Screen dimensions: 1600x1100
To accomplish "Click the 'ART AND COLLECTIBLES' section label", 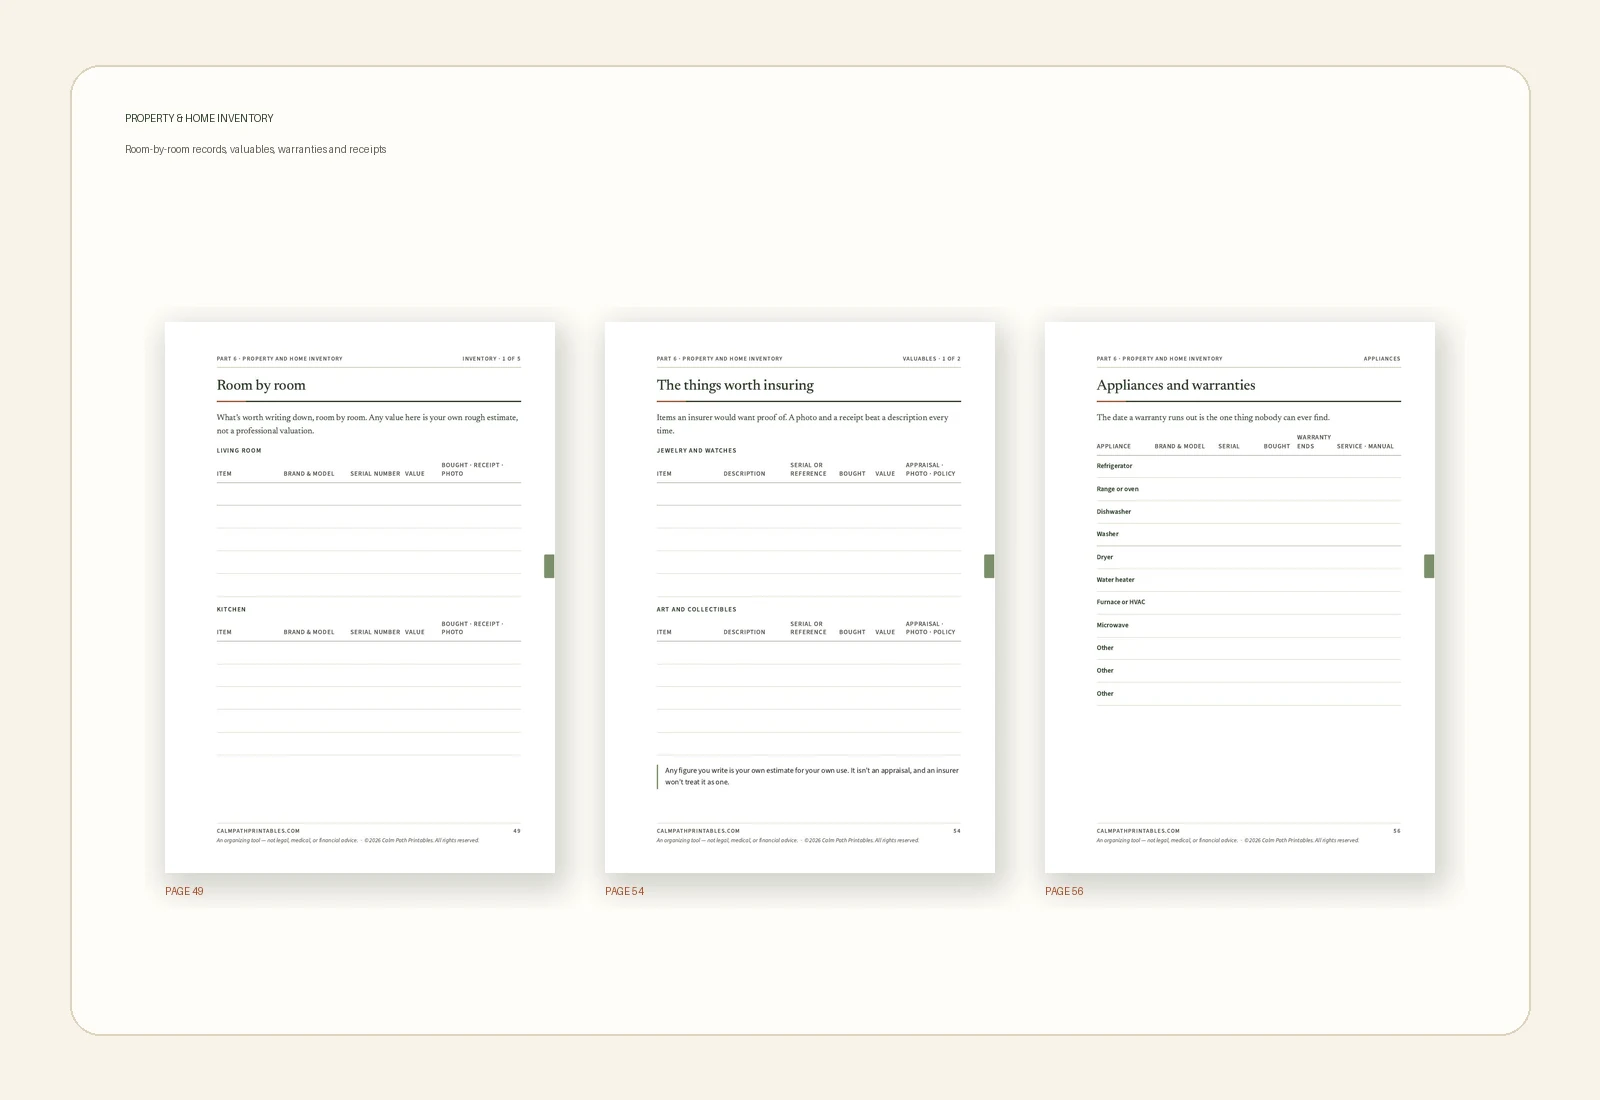I will [696, 609].
